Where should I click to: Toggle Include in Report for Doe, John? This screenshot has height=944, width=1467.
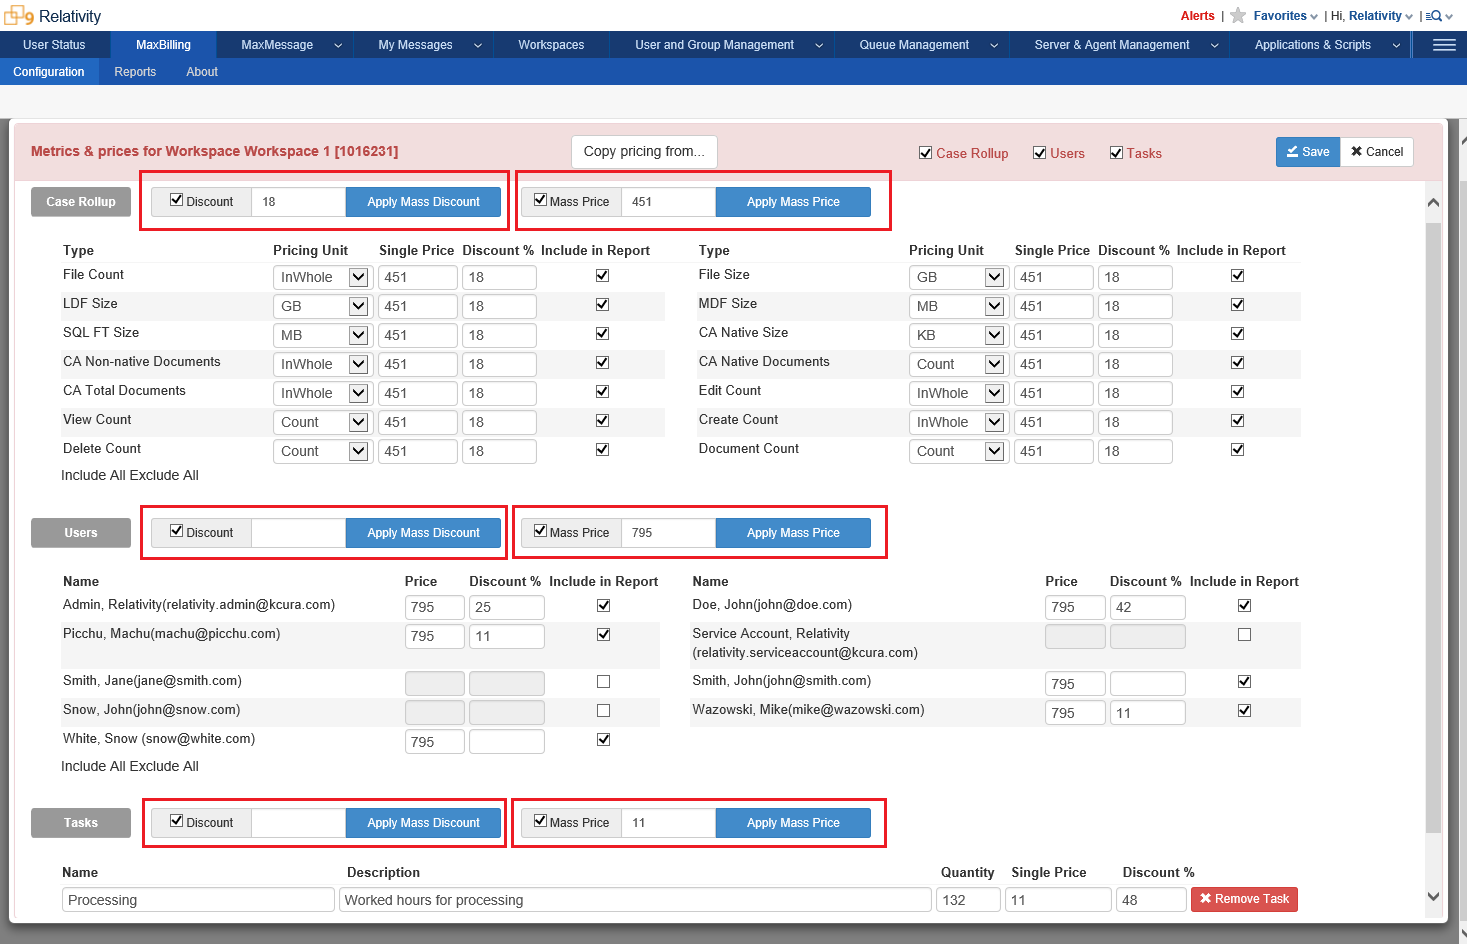(1244, 605)
